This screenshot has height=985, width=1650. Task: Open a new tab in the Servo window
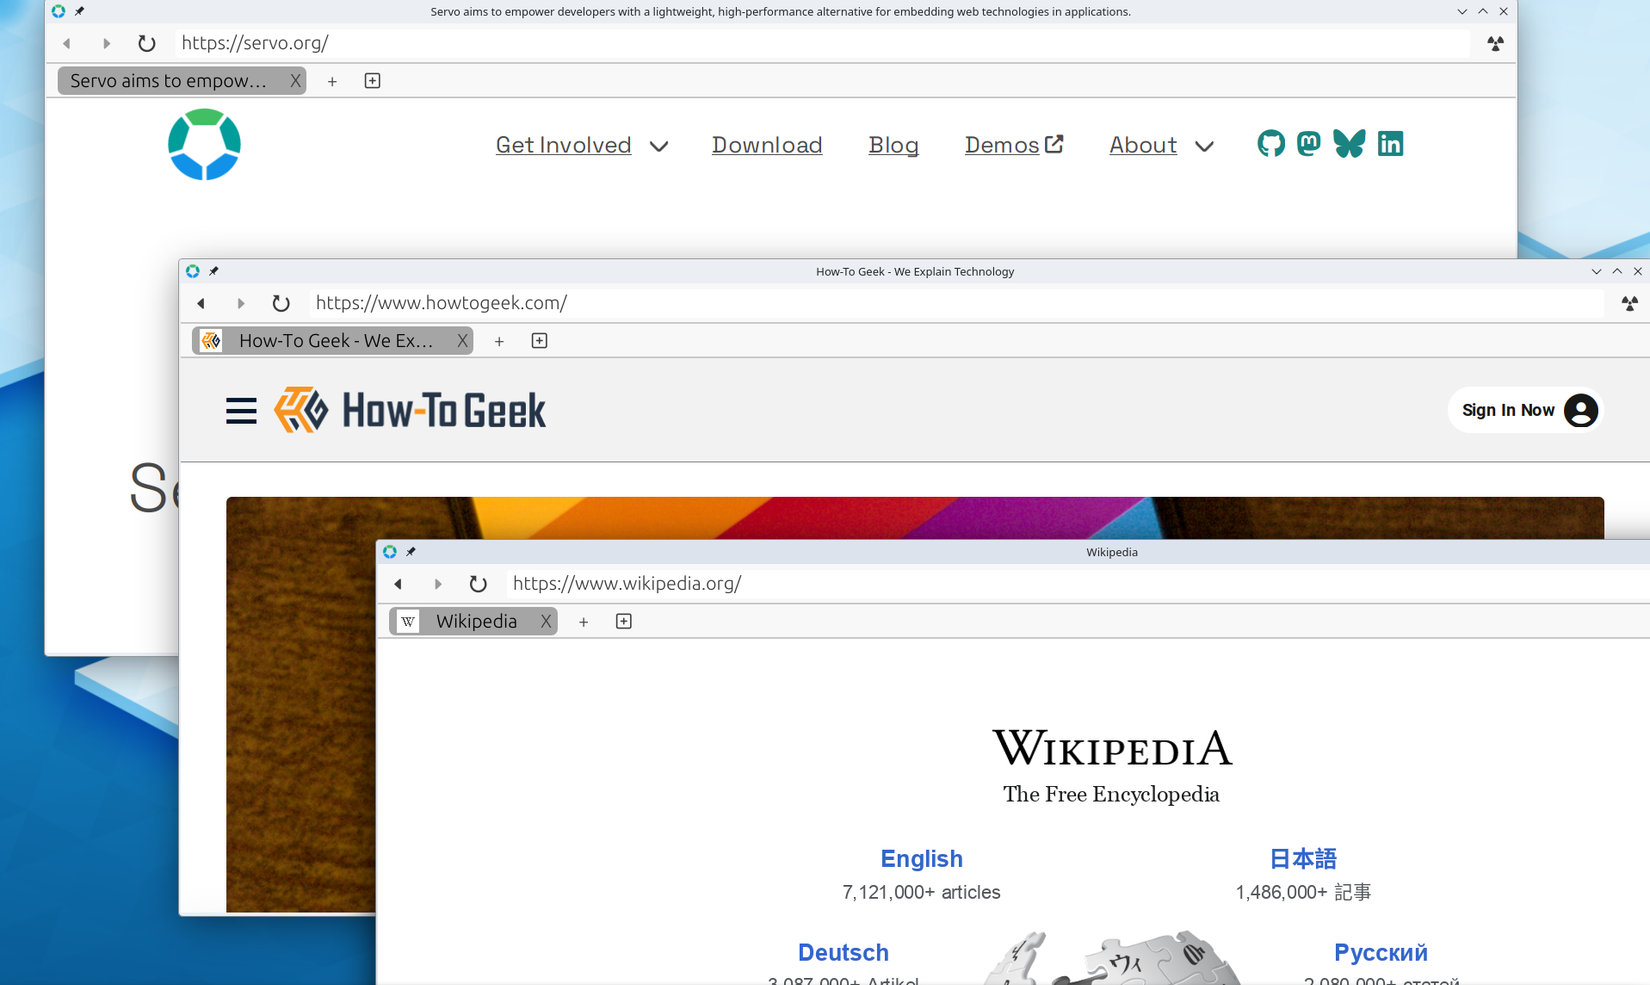pos(332,81)
